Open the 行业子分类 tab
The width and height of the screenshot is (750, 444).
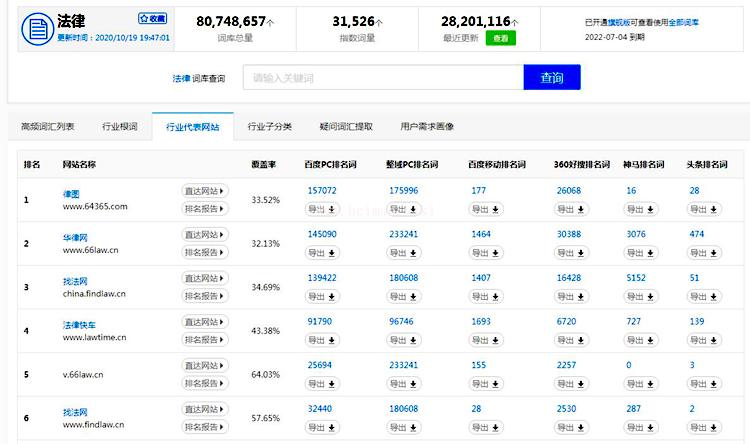[x=270, y=127]
